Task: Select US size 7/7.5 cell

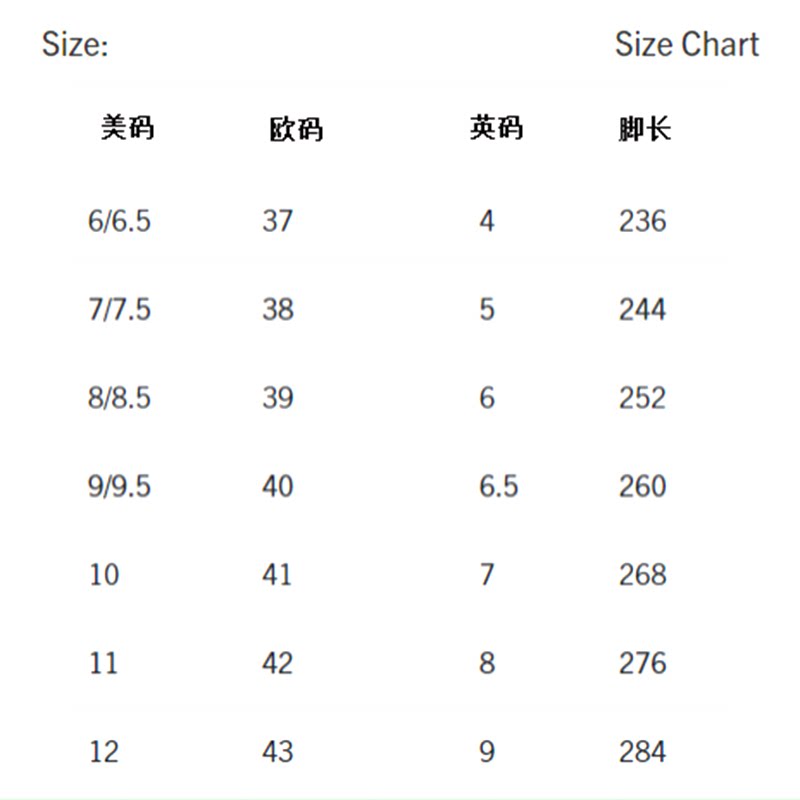Action: tap(119, 309)
